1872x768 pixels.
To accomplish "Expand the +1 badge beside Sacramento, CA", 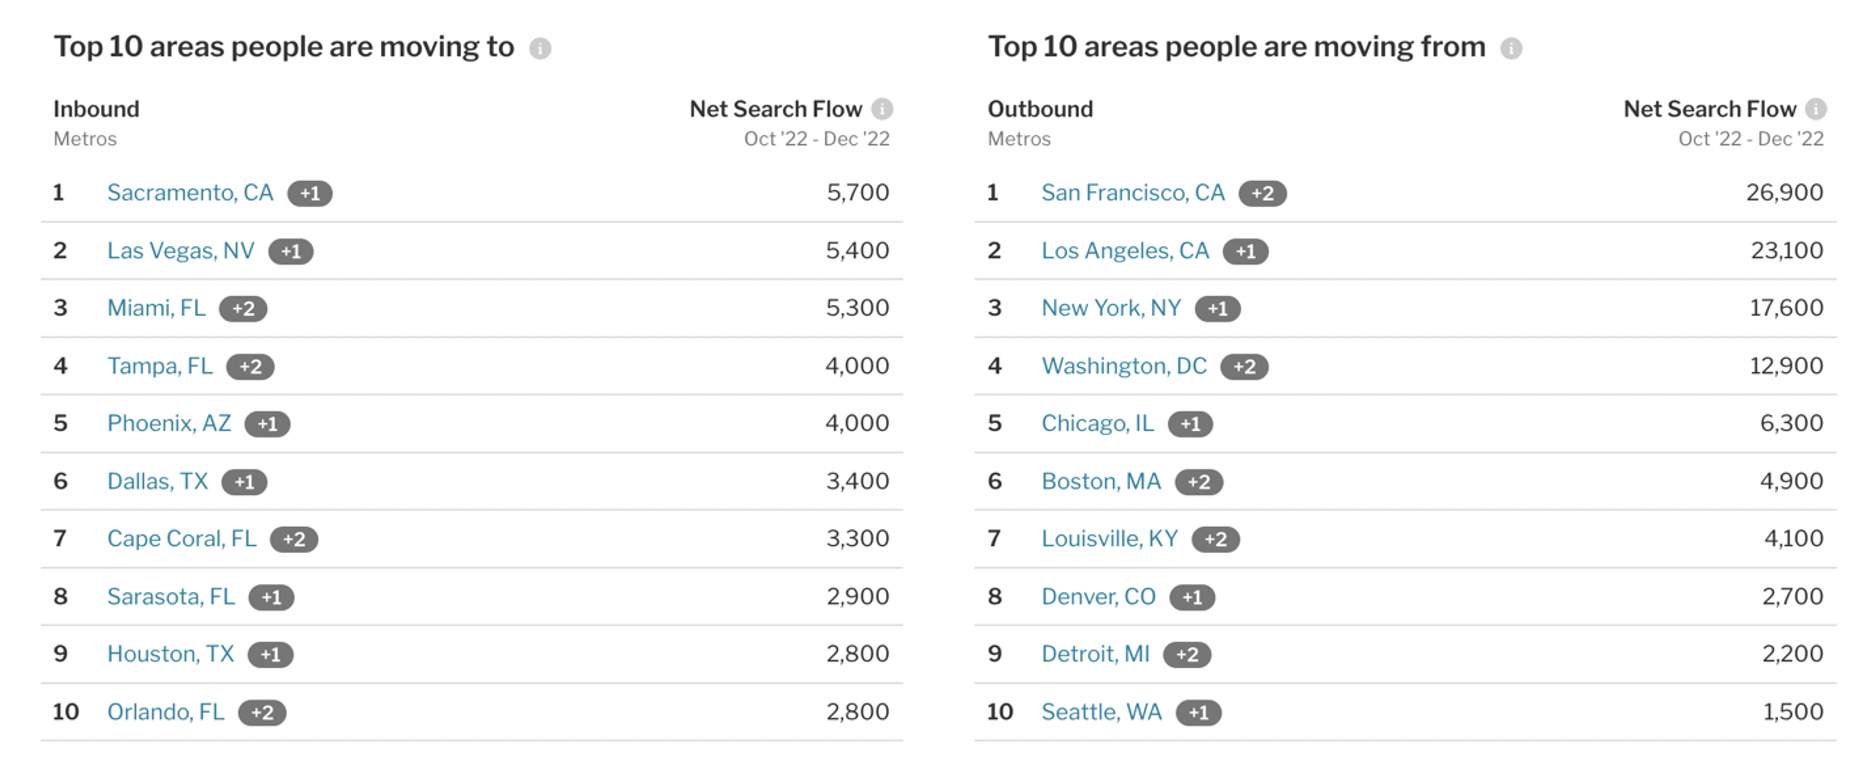I will (310, 193).
